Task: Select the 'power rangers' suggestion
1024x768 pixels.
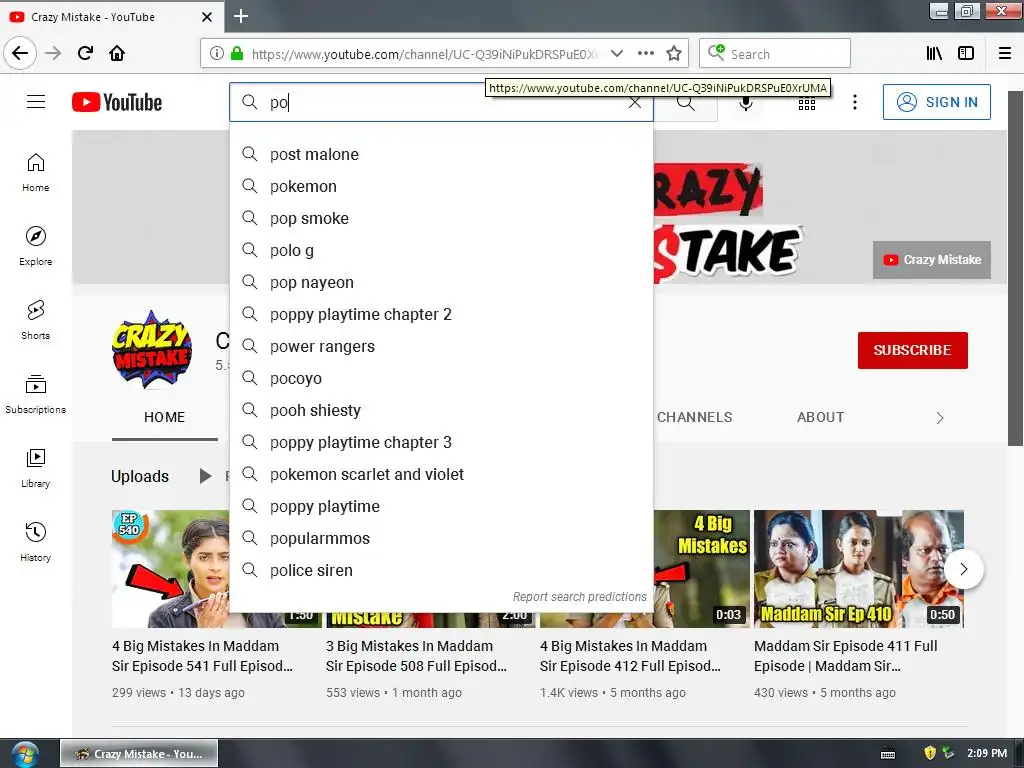Action: click(441, 346)
